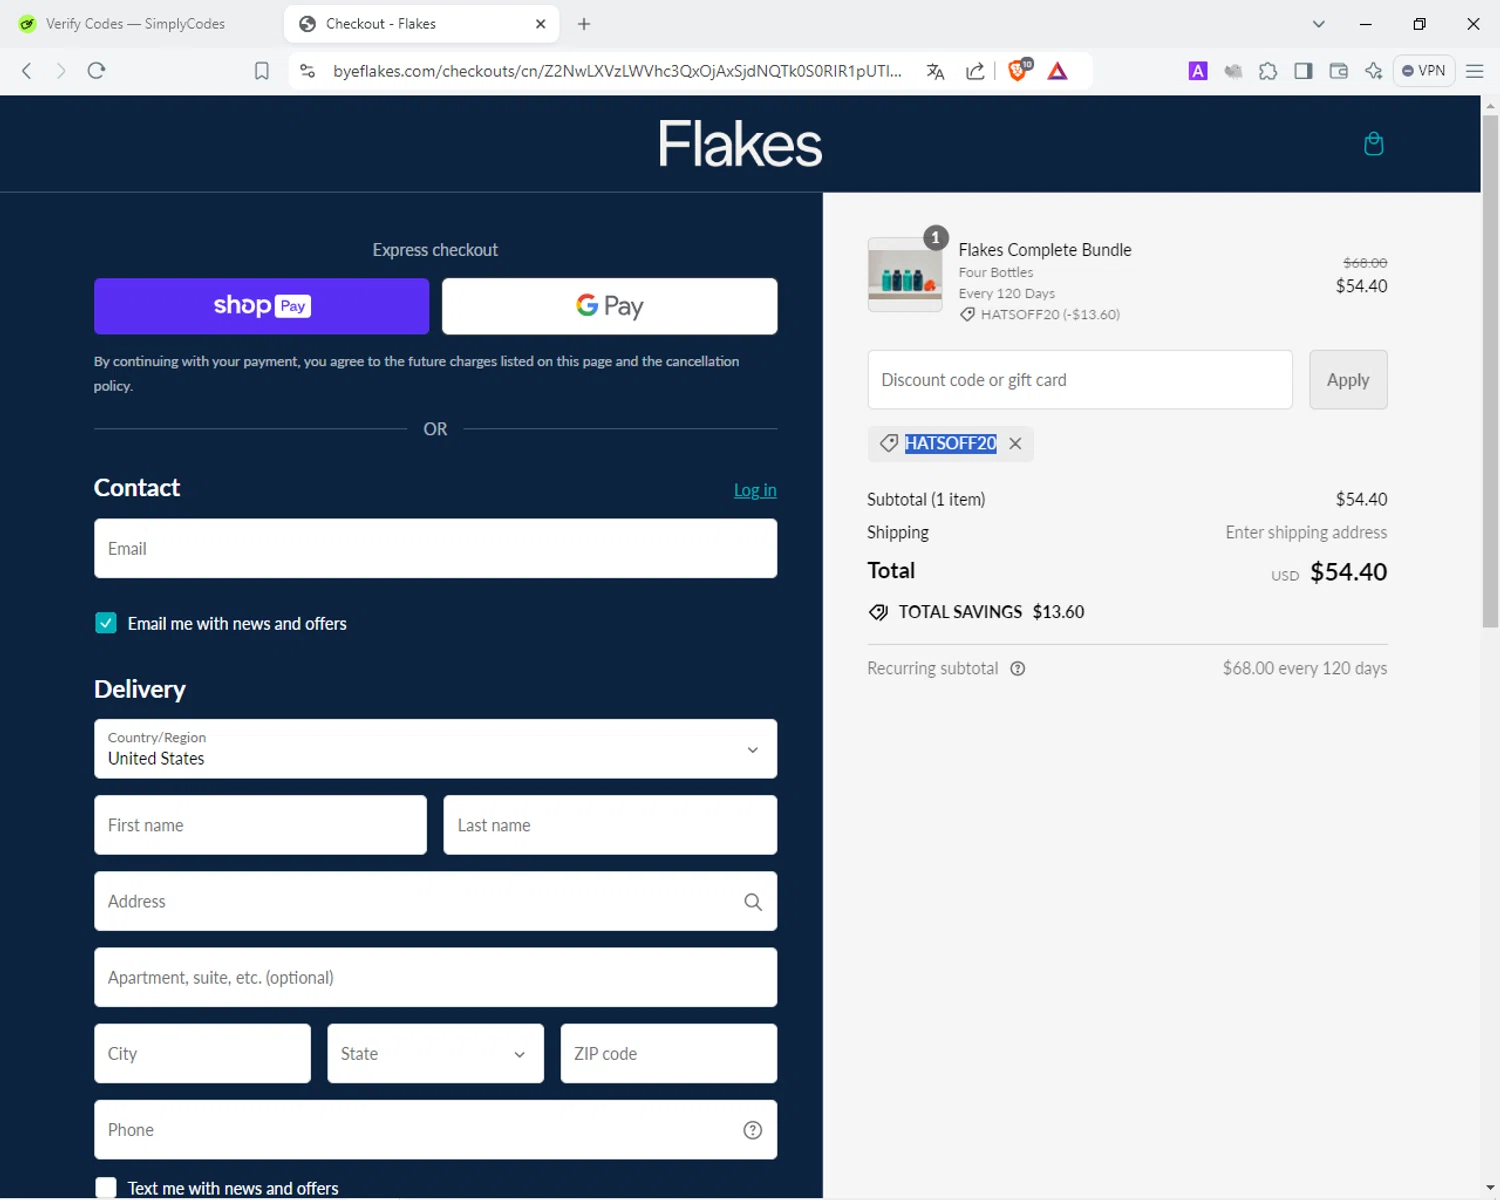1500x1200 pixels.
Task: Click the Apply discount button
Action: pos(1348,380)
